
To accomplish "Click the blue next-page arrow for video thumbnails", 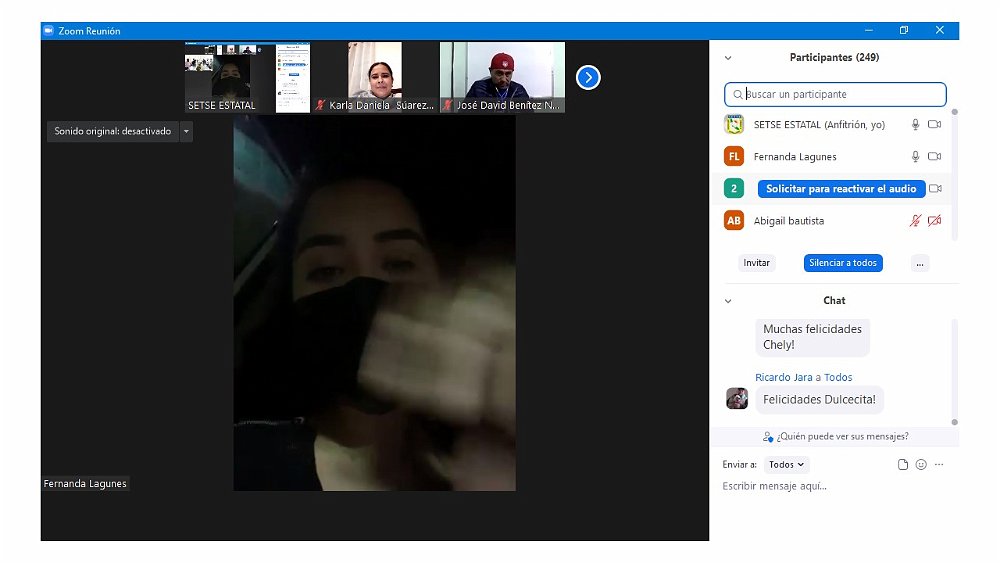I will pyautogui.click(x=588, y=77).
